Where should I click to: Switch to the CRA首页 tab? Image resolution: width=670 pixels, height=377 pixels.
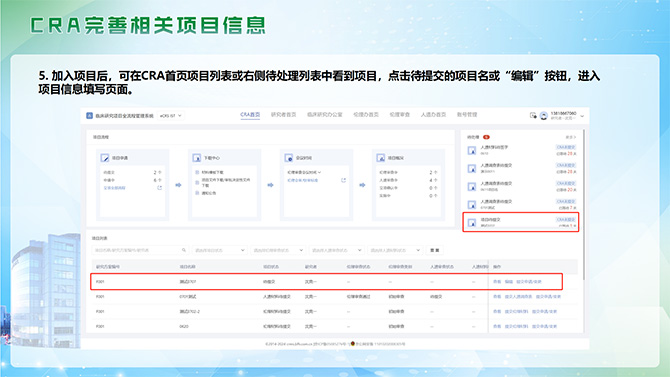(x=250, y=115)
